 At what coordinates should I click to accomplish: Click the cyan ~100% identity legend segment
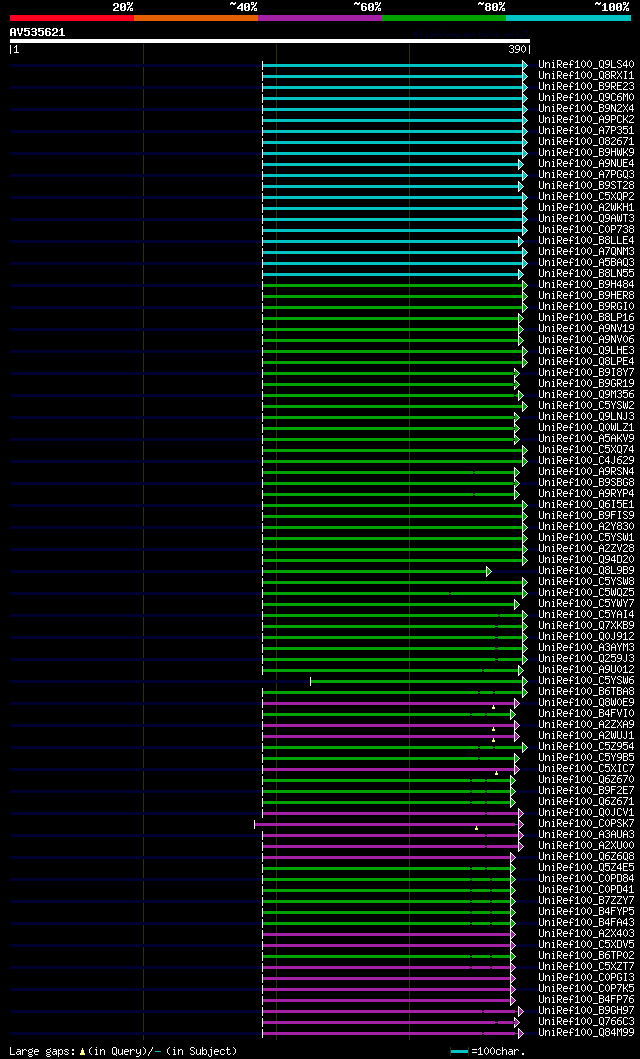click(x=568, y=18)
